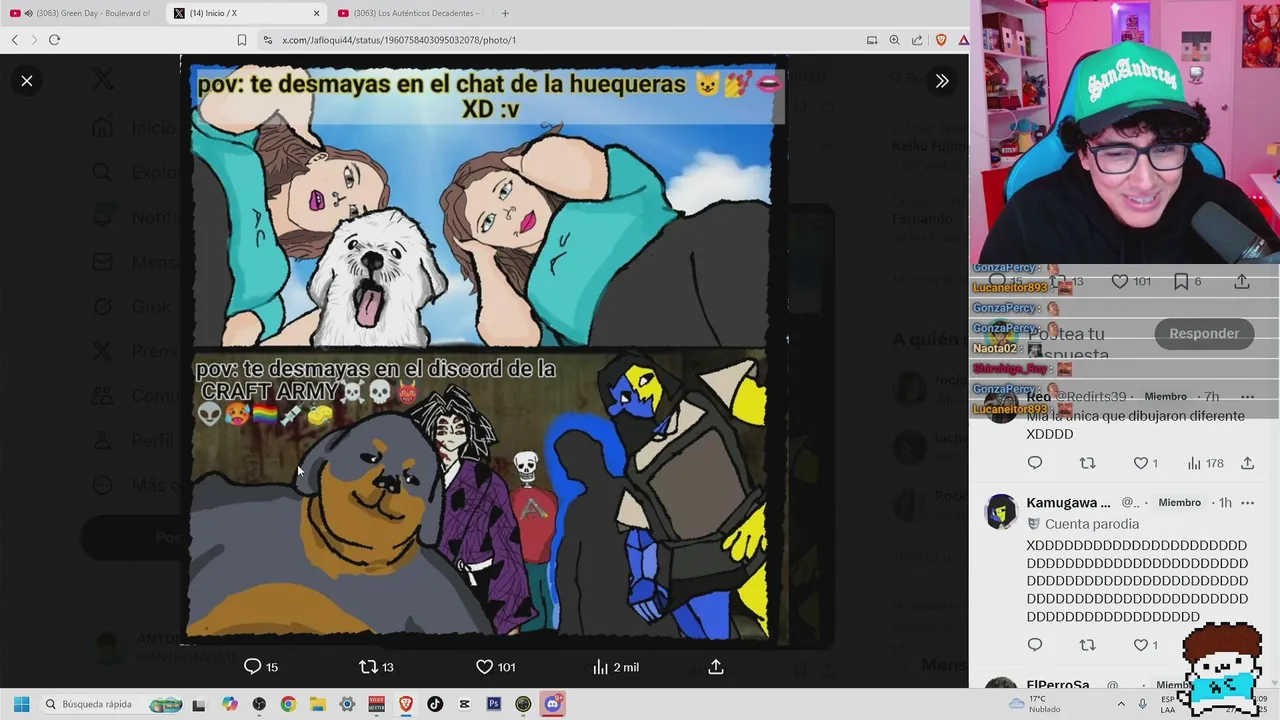This screenshot has width=1280, height=720.
Task: Bookmark this page in address bar
Action: click(242, 40)
